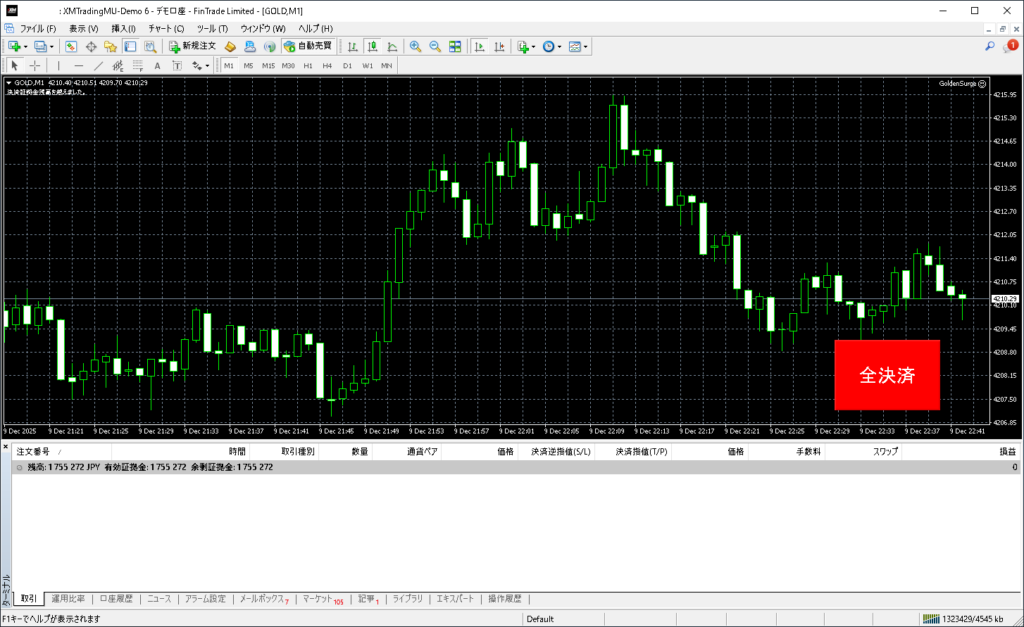Open the search magnifier icon at top right
The width and height of the screenshot is (1024, 627).
[990, 46]
